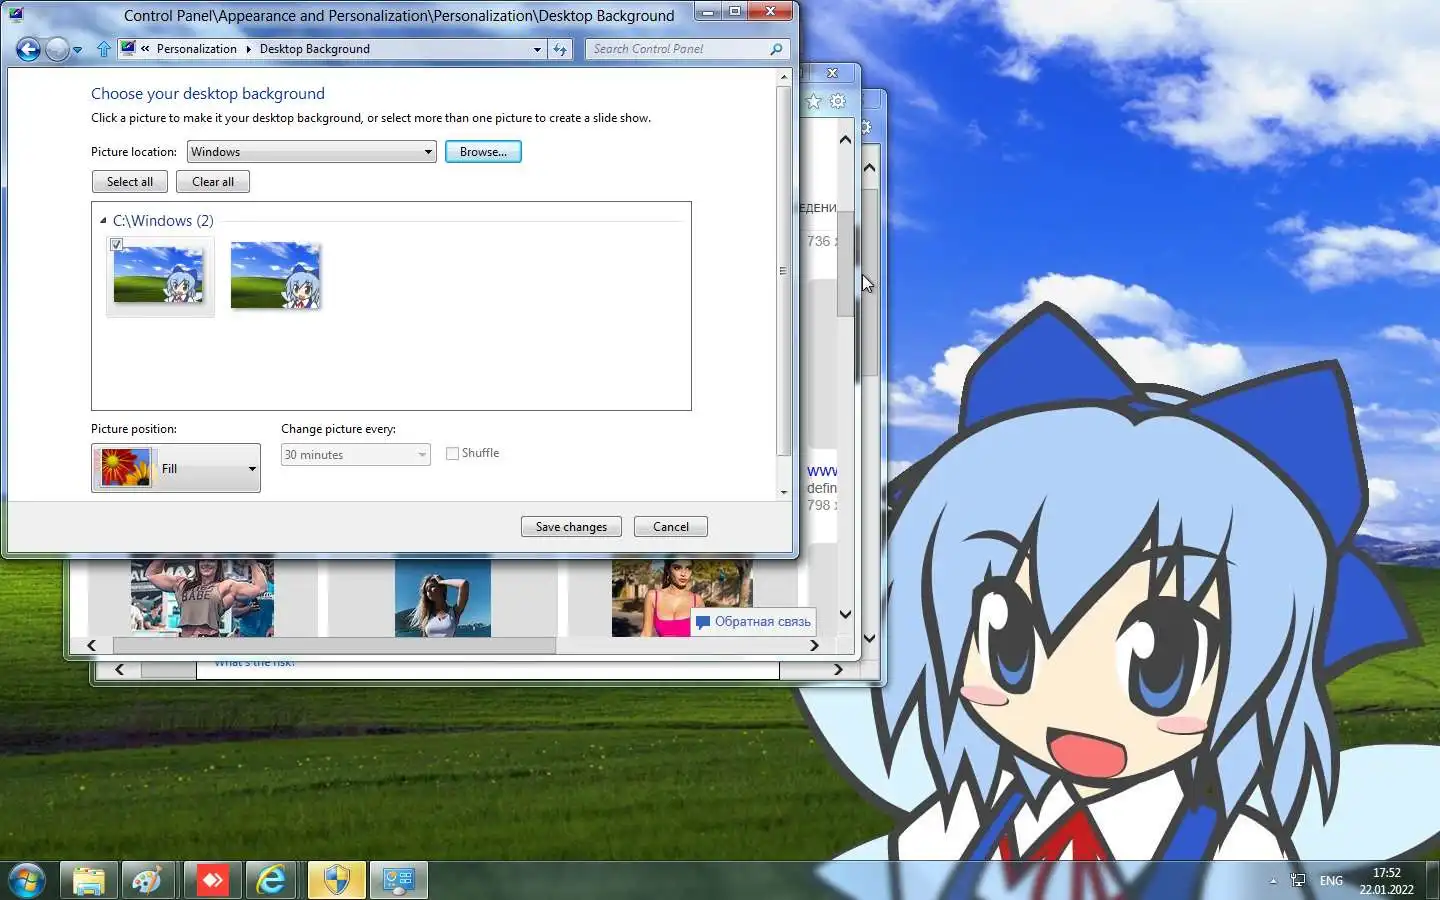Select the first Cirno wallpaper thumbnail
Image resolution: width=1440 pixels, height=900 pixels.
click(x=159, y=276)
